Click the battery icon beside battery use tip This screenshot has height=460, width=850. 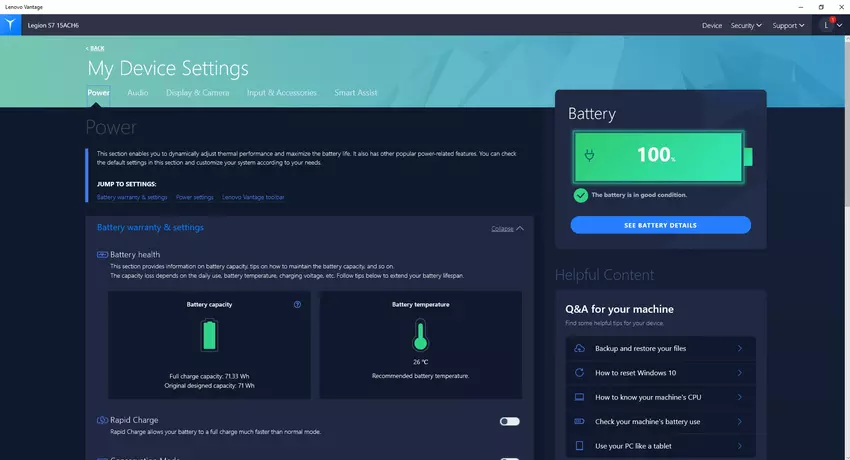[x=579, y=421]
